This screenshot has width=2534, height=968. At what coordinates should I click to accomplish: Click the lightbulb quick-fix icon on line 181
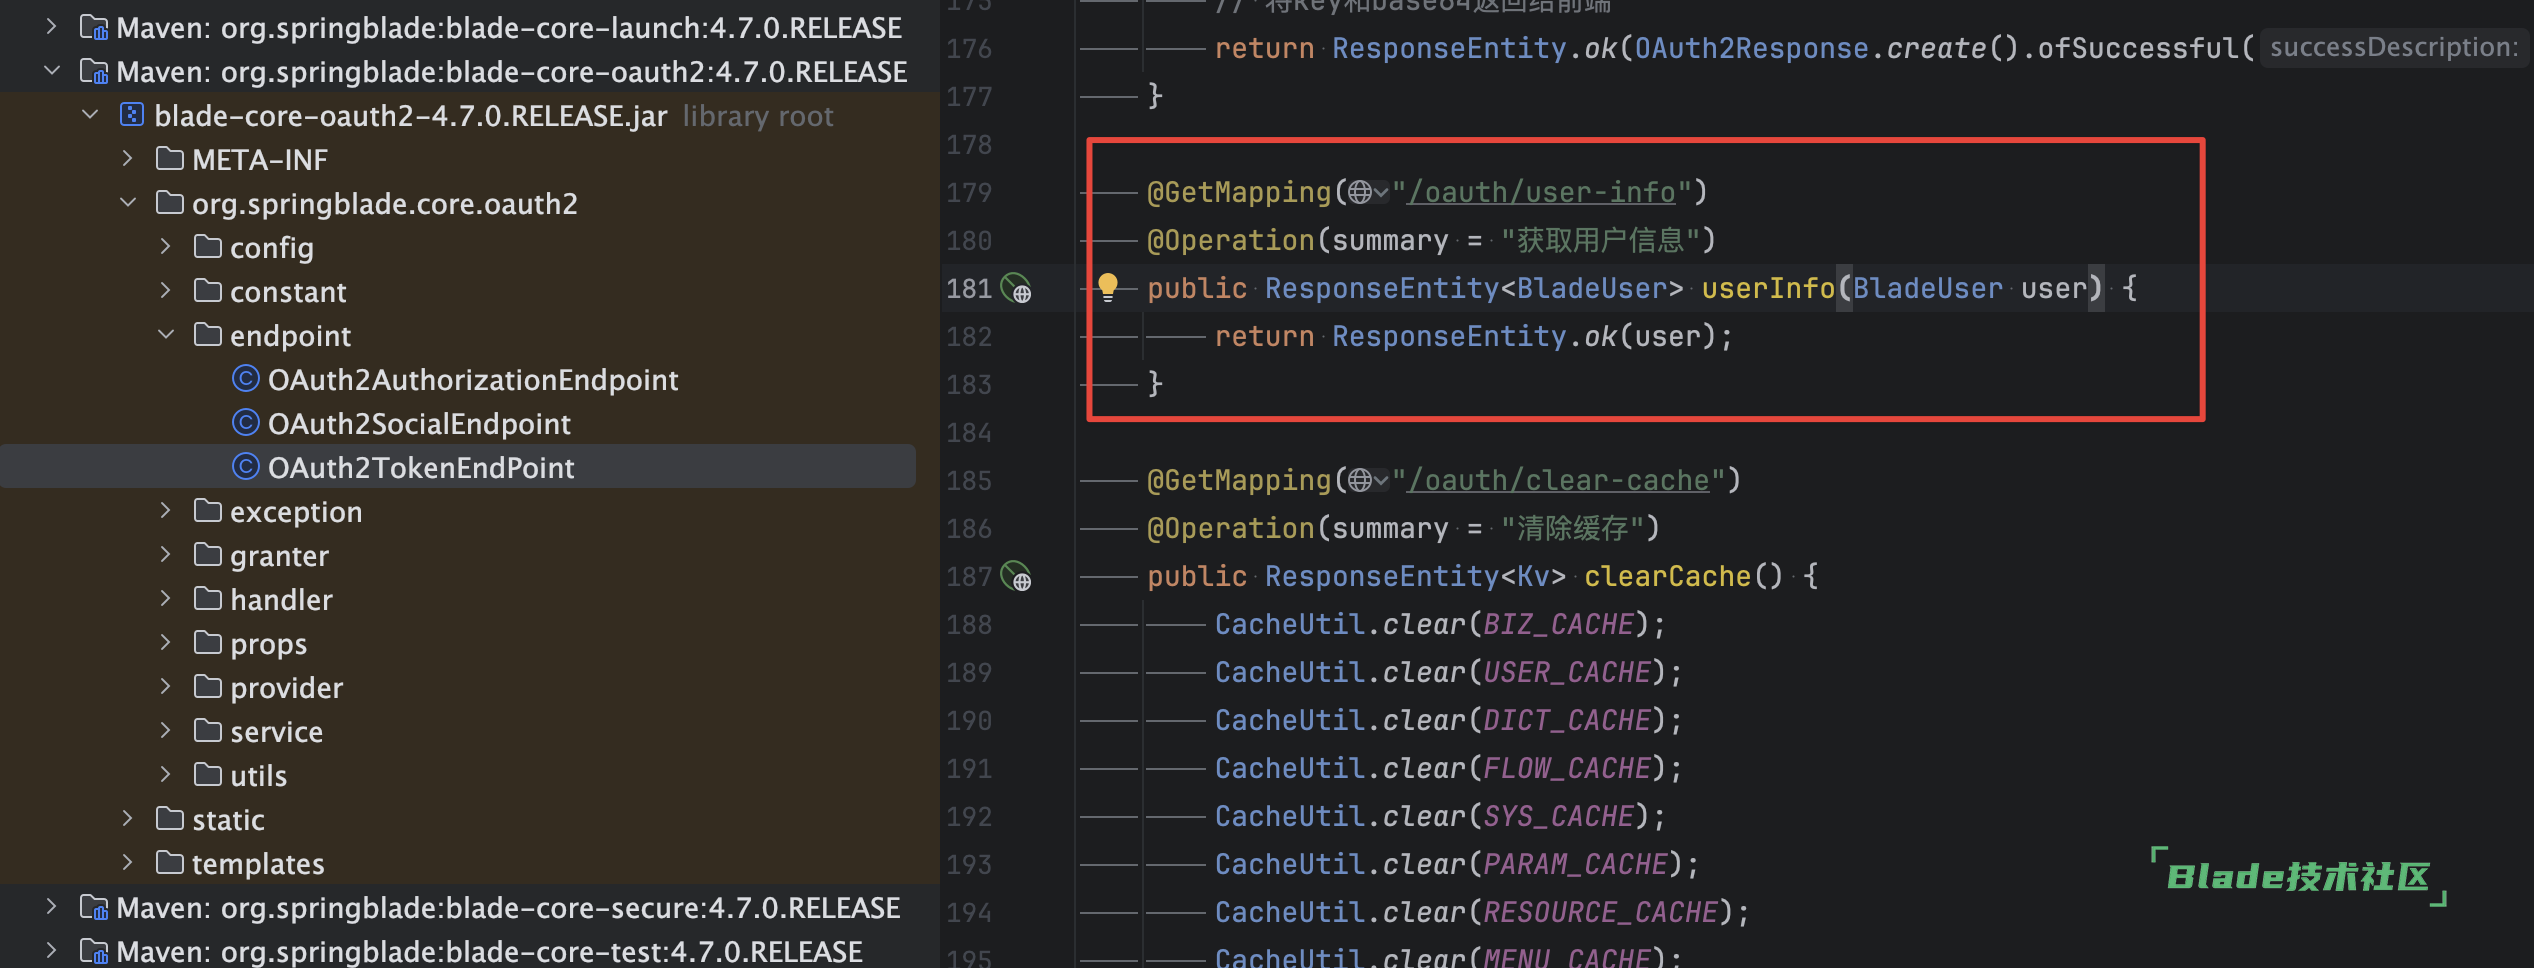click(1107, 287)
